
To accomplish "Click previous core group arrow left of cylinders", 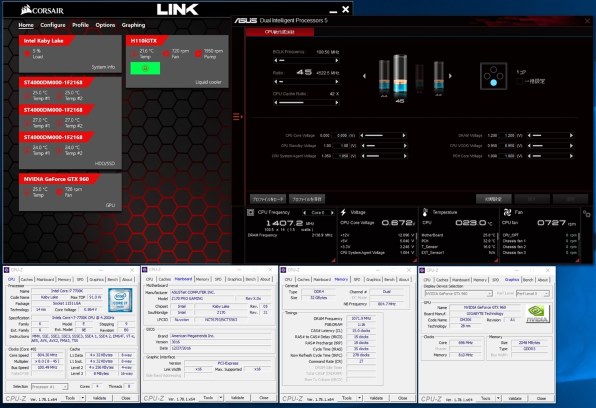I will [x=364, y=76].
